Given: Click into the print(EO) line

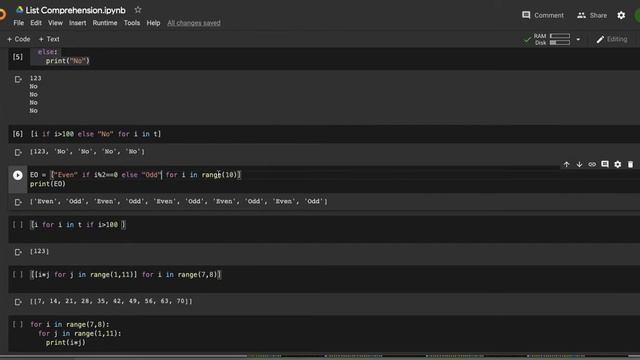Looking at the screenshot, I should coord(48,184).
